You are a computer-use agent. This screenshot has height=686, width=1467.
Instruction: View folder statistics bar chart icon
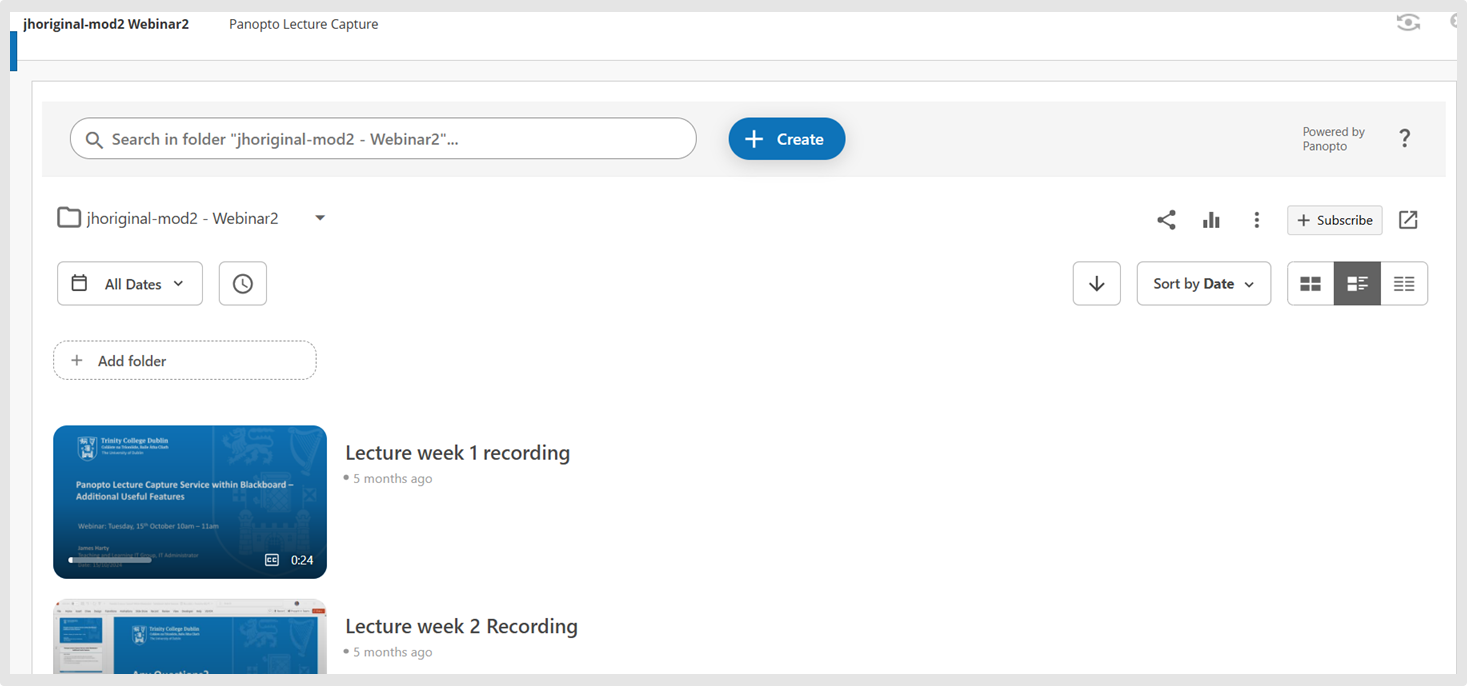coord(1211,220)
